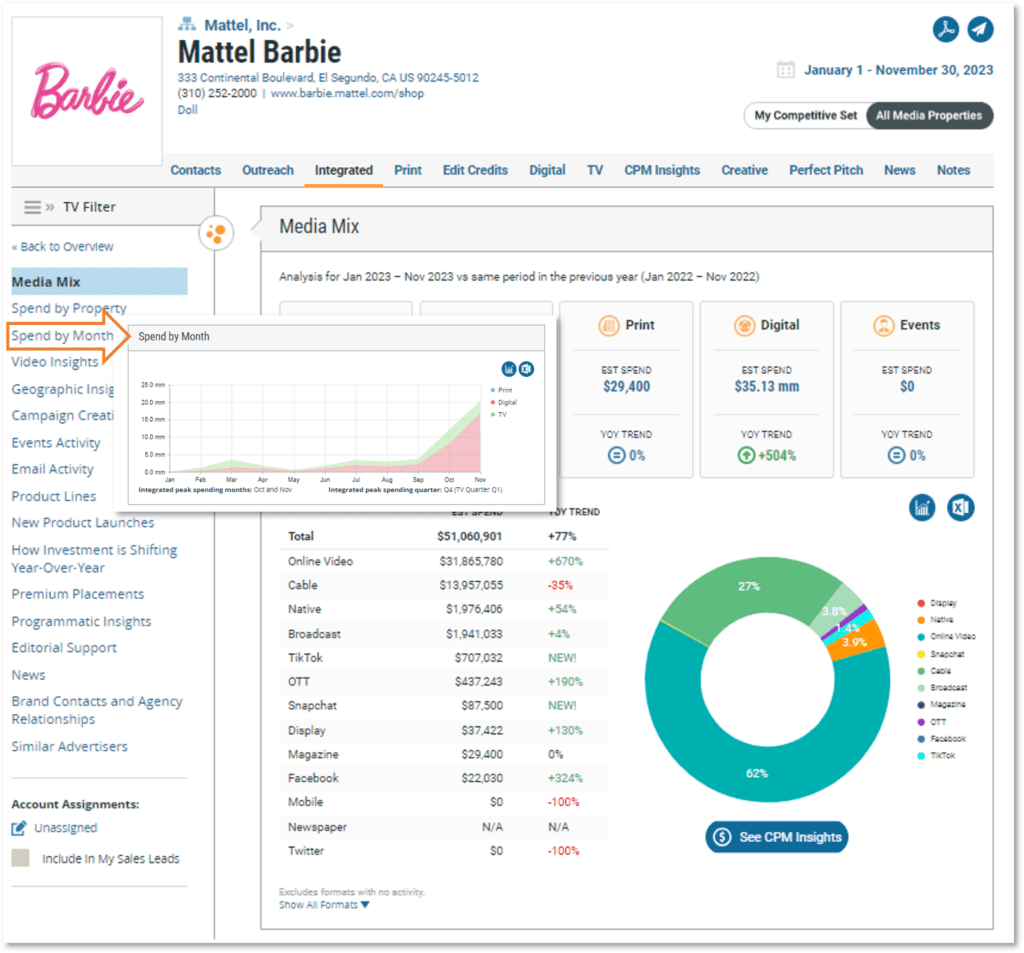Screen dimensions: 1024x953
Task: Open Premium Placements in sidebar
Action: pos(78,594)
